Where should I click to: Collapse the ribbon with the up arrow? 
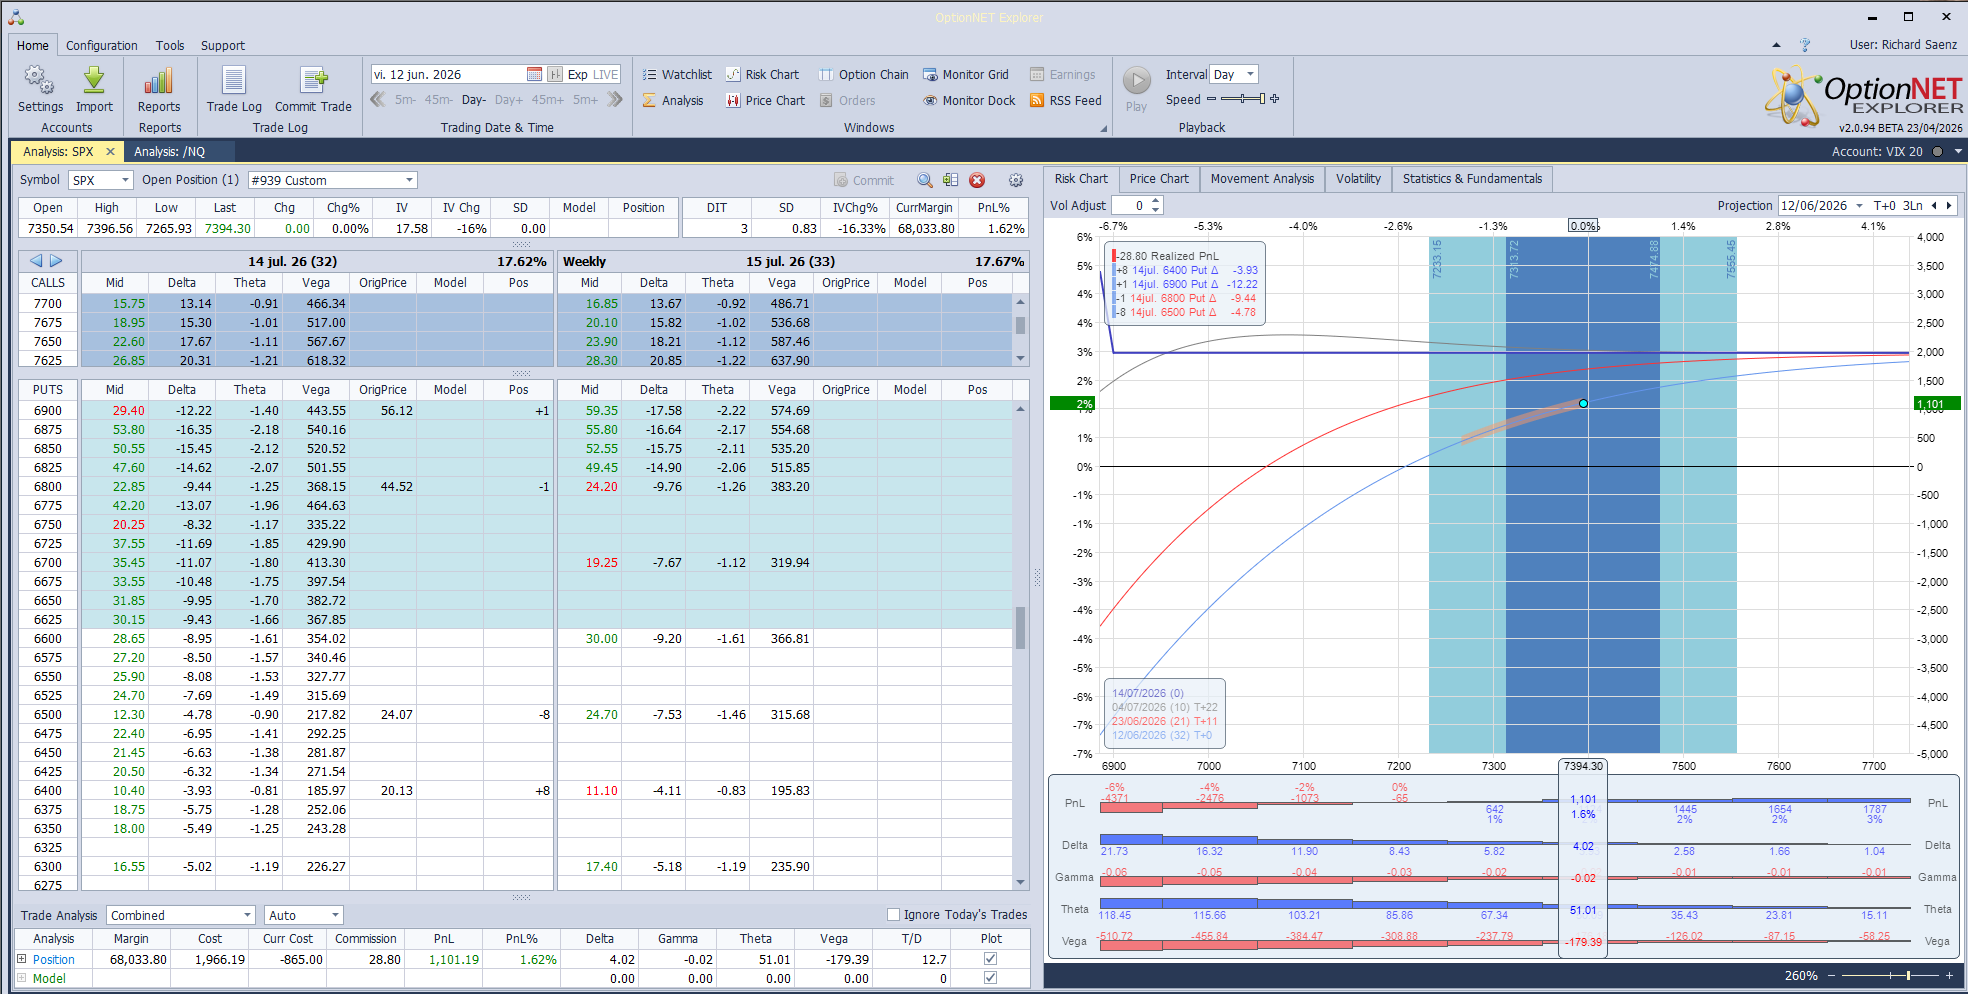point(1776,45)
